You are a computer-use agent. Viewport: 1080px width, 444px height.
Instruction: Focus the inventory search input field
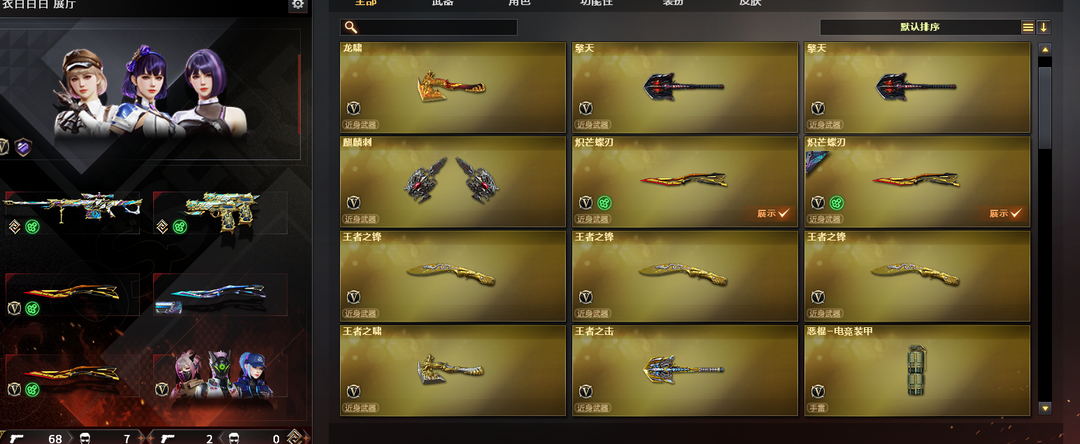[x=438, y=28]
